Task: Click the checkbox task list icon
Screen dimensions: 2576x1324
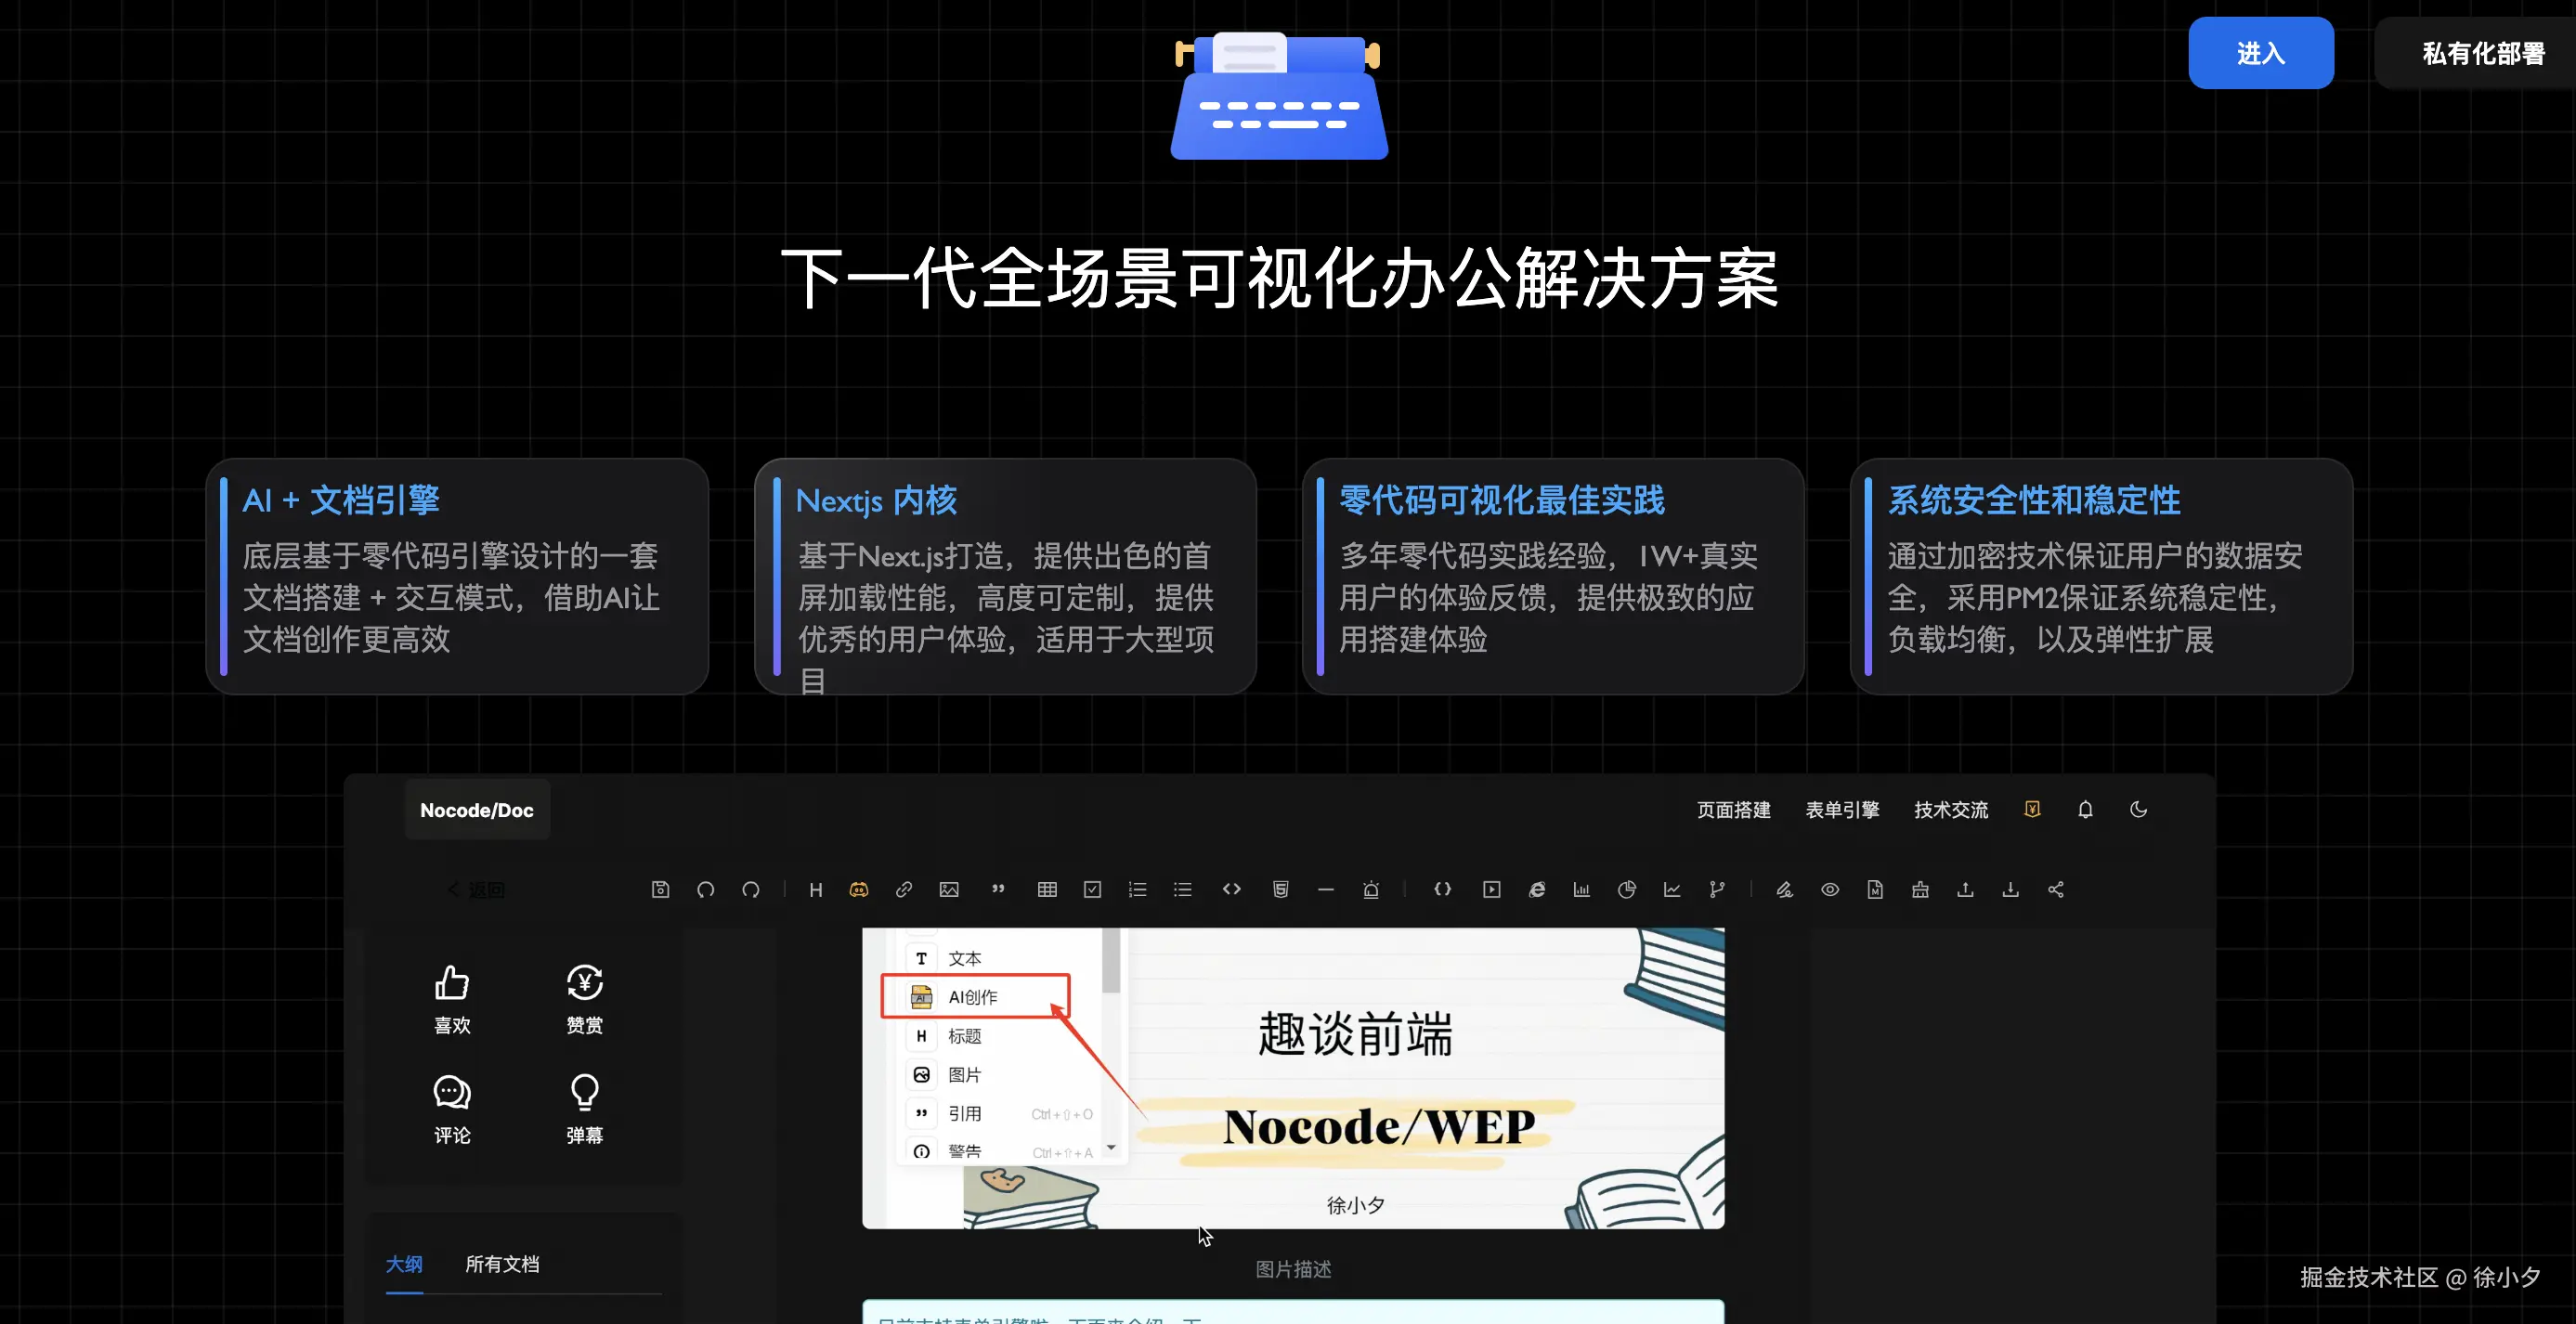Action: click(1092, 889)
